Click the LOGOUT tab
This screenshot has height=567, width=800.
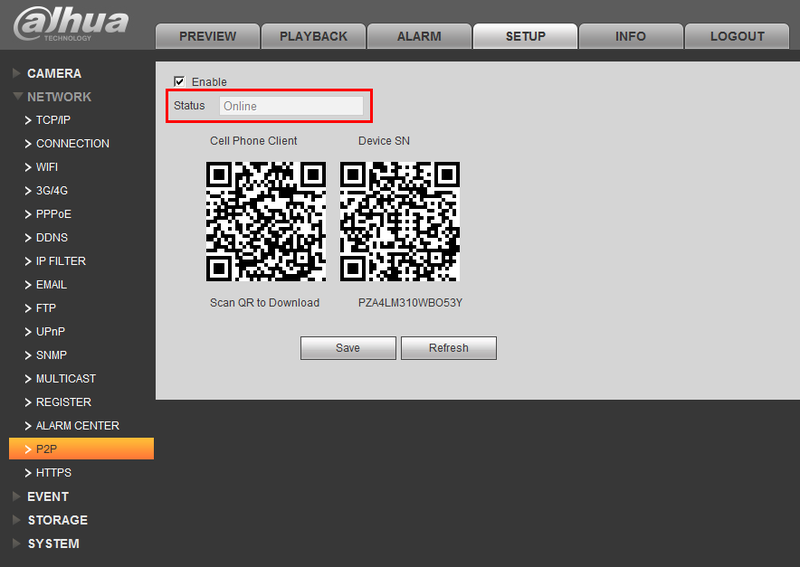coord(737,36)
